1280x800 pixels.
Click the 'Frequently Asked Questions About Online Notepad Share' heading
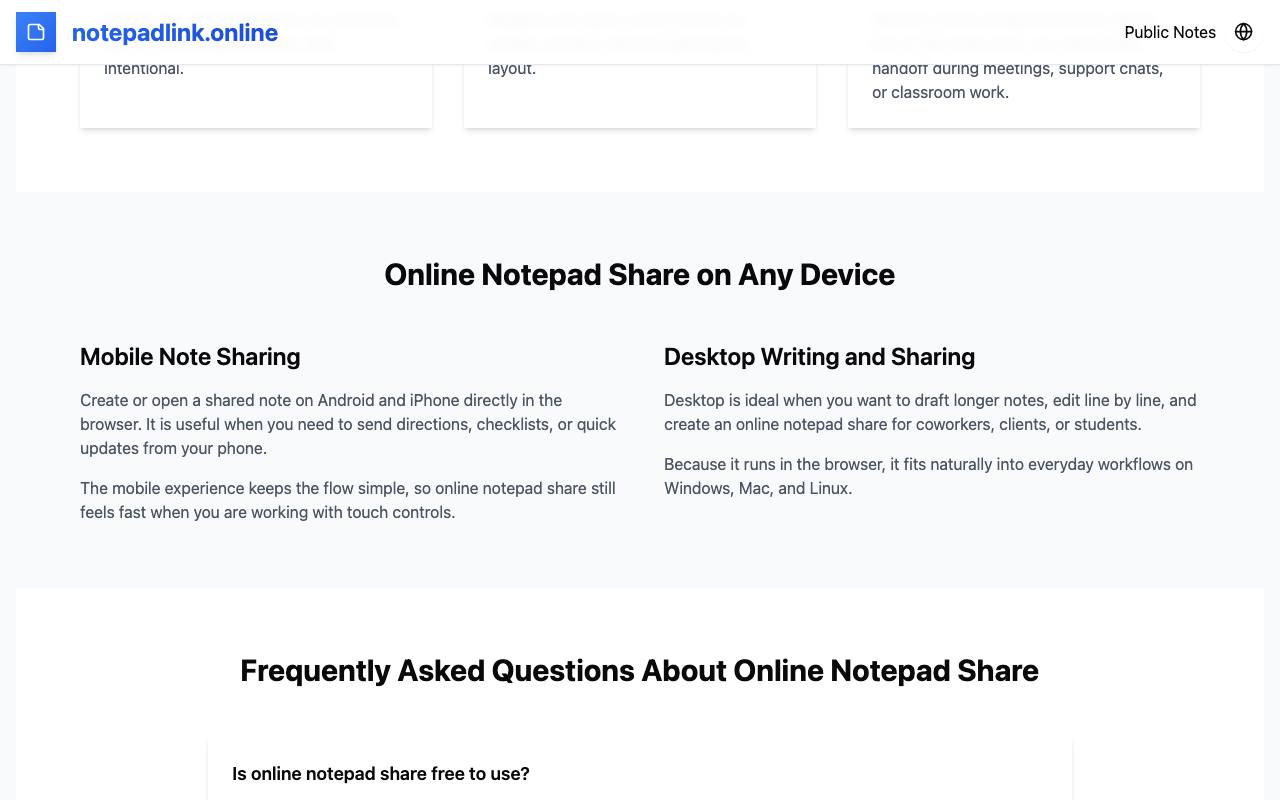[x=640, y=670]
